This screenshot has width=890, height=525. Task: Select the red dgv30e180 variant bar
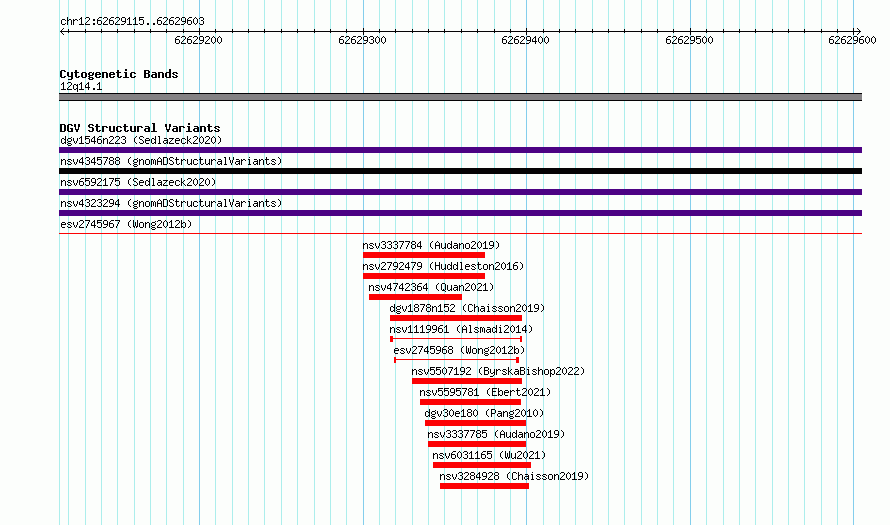(476, 423)
